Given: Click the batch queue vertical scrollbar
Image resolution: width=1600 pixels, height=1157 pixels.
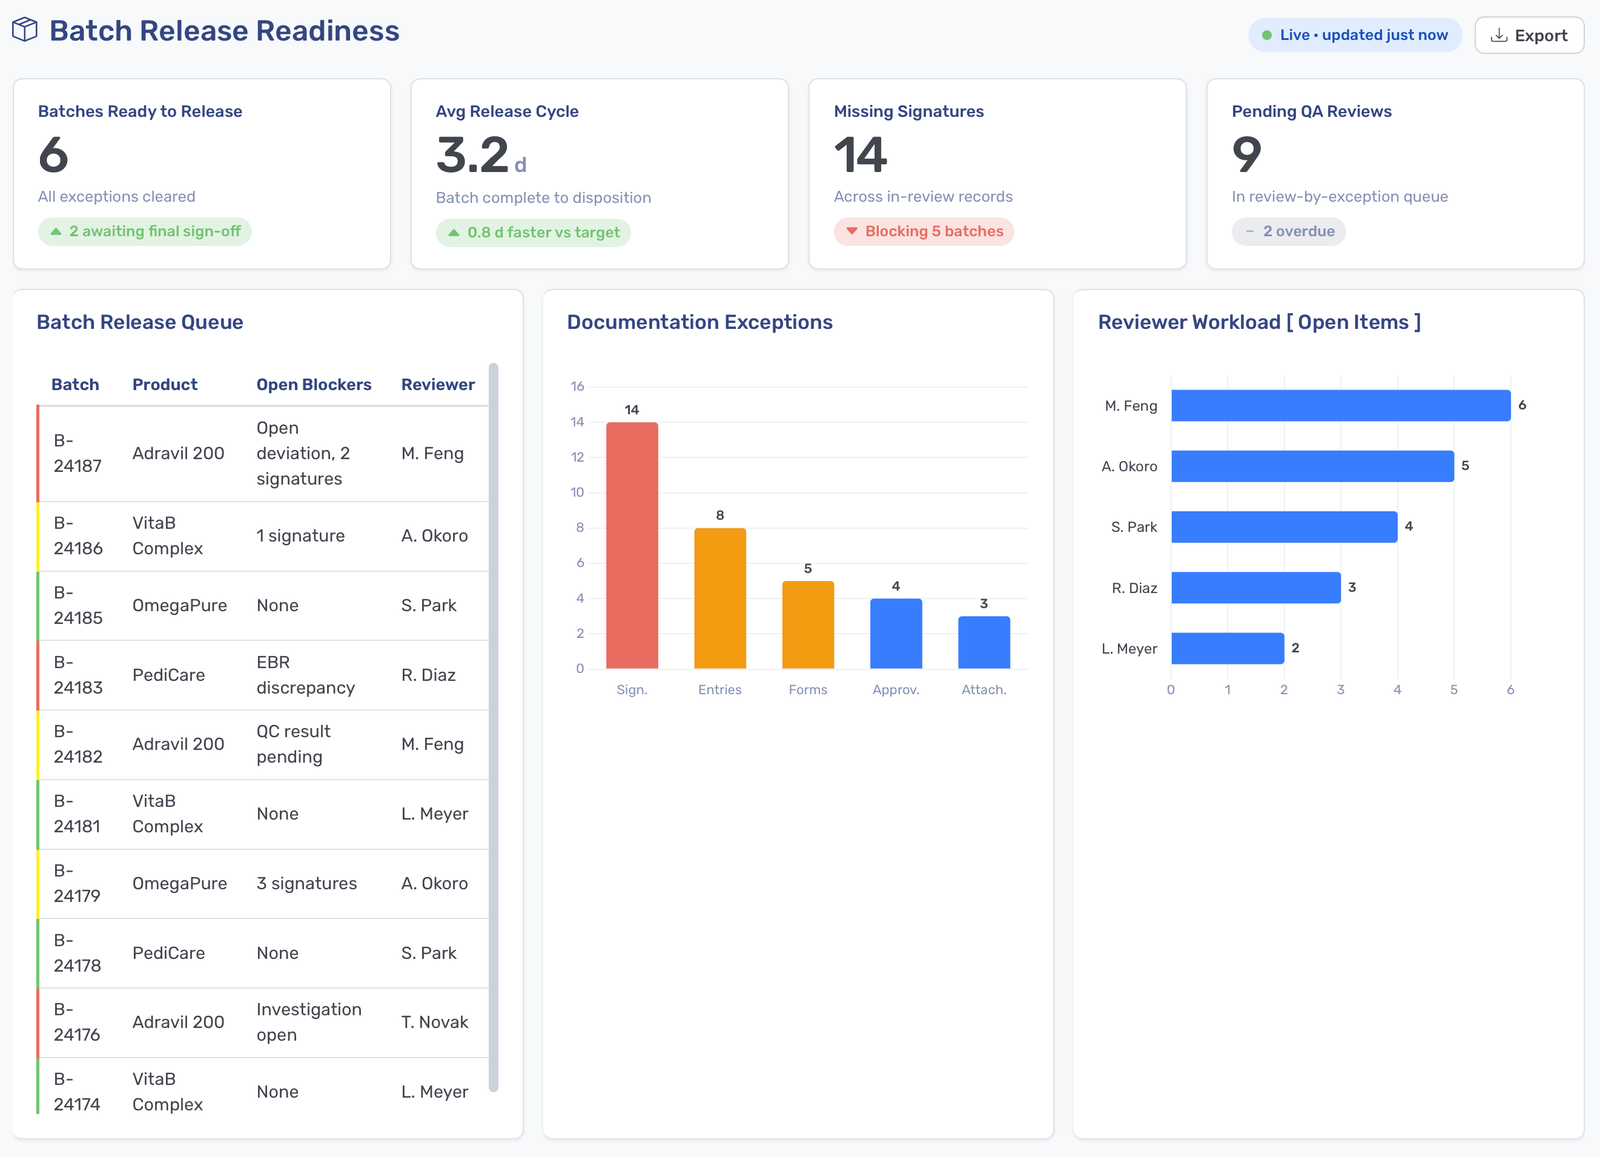Looking at the screenshot, I should click(493, 727).
